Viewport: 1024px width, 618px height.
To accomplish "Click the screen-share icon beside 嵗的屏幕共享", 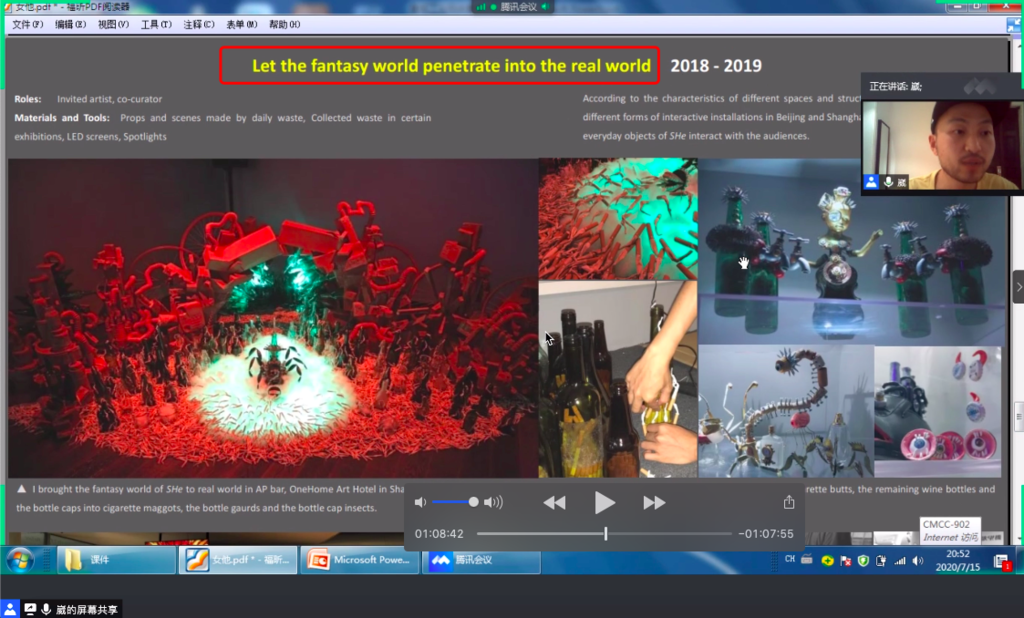I will pos(30,609).
